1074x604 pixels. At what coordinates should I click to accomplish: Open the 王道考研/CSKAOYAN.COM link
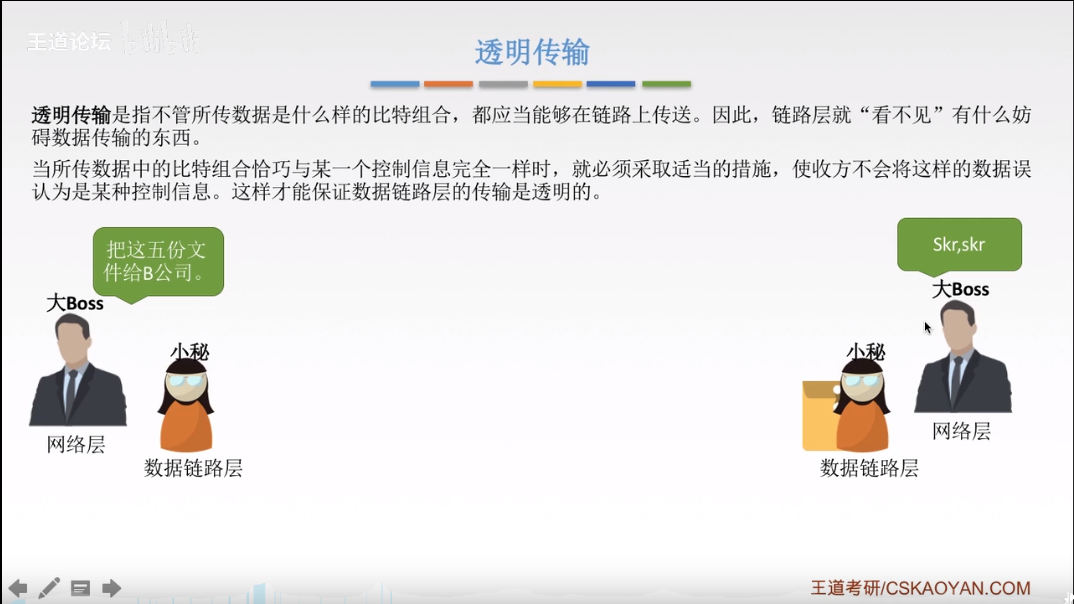[918, 585]
